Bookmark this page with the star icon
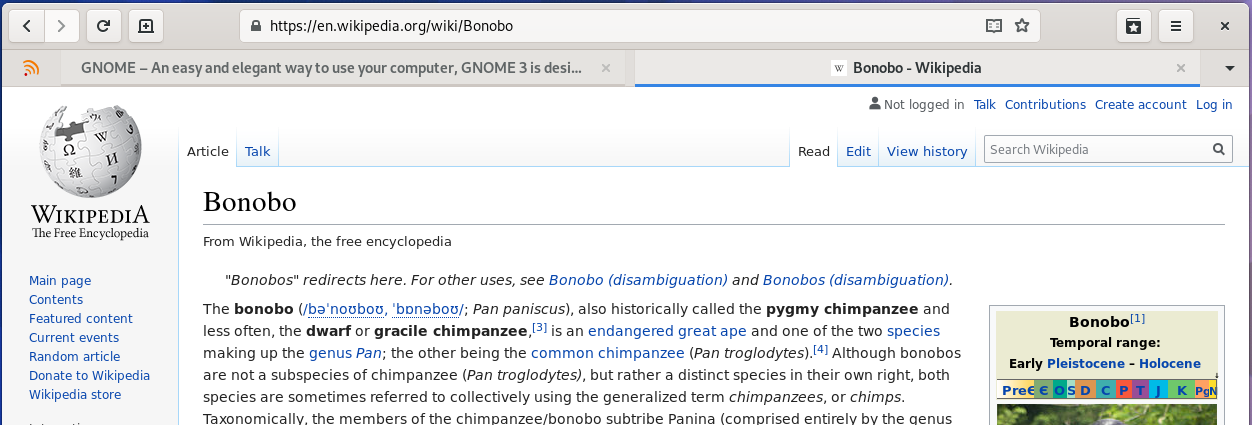This screenshot has height=425, width=1252. (x=1021, y=26)
